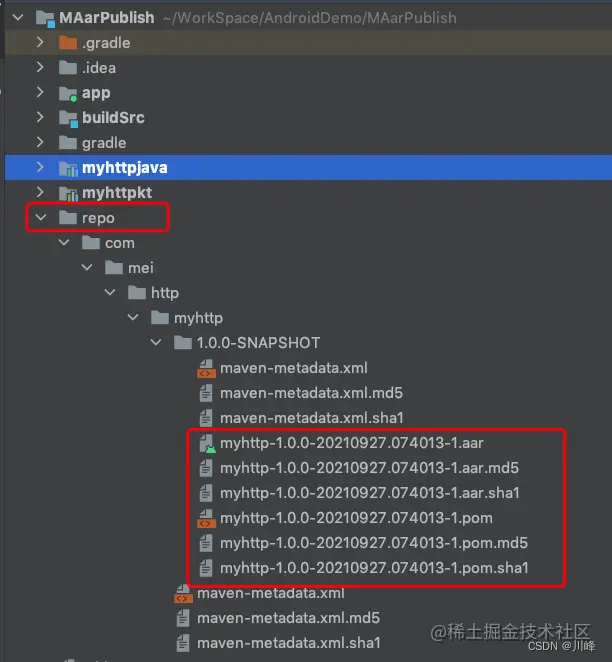The width and height of the screenshot is (612, 662).
Task: Click the aar archive icon with Android badge
Action: click(207, 443)
